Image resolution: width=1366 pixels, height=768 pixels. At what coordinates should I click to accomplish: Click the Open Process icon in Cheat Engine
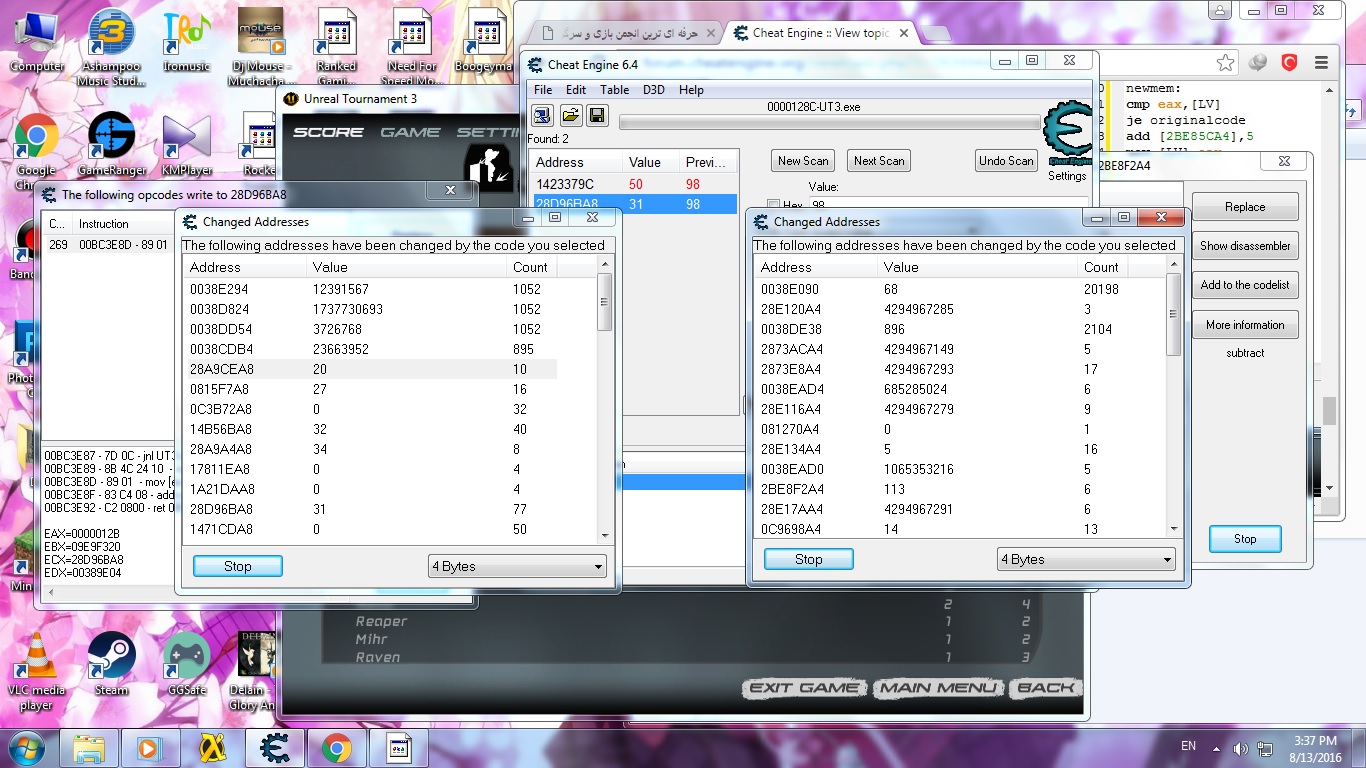542,115
